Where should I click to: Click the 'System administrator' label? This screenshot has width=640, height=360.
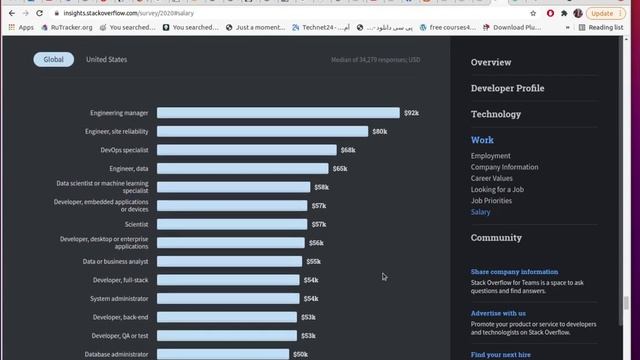[x=119, y=299]
